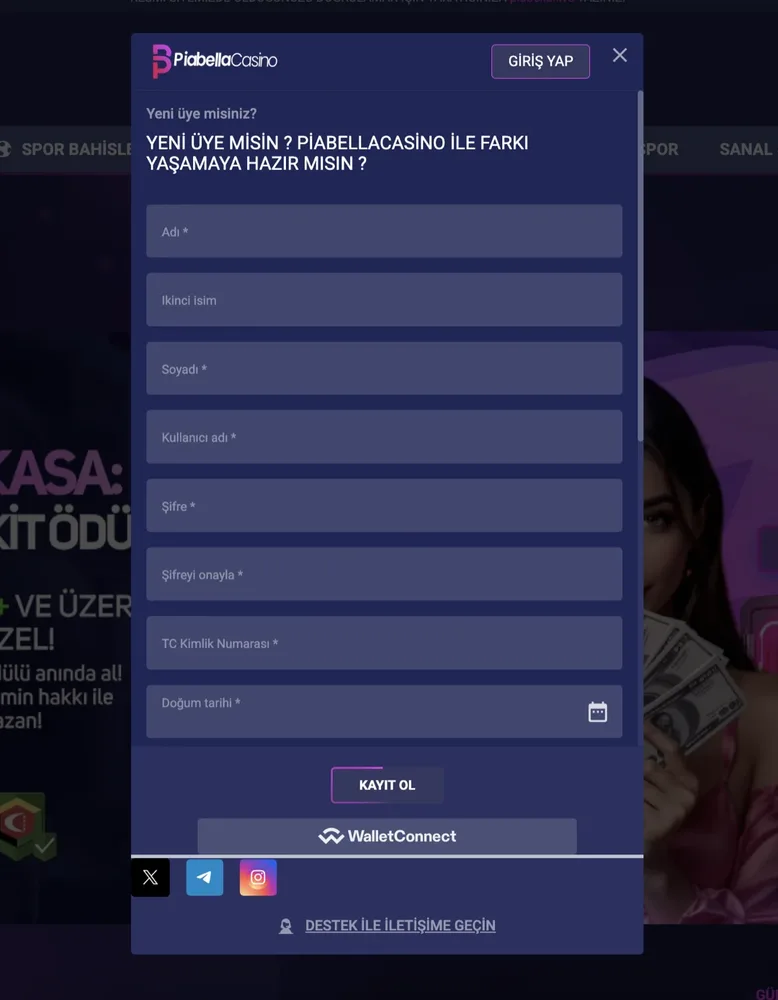Open the date picker calendar icon
The height and width of the screenshot is (1000, 778).
tap(598, 712)
